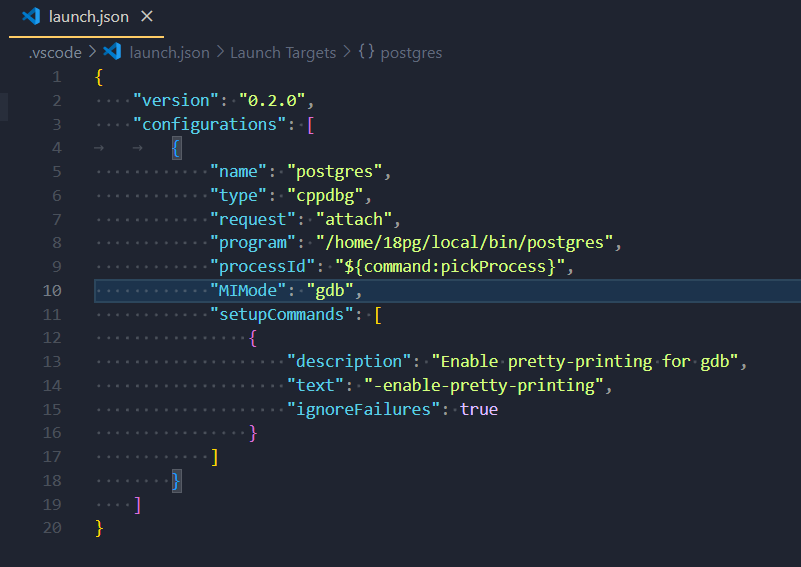Place cursor on "version" key
Screen dimensions: 801x567
[x=176, y=101]
